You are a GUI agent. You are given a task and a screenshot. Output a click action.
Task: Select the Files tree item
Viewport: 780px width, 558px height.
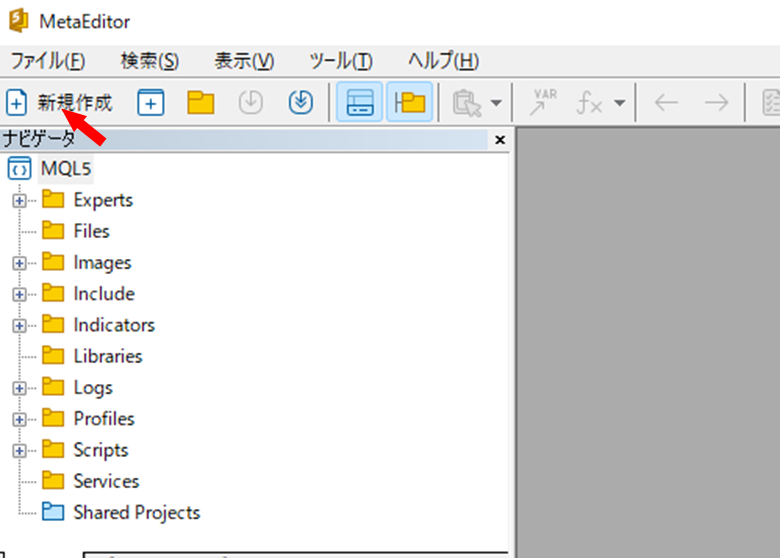tap(92, 231)
